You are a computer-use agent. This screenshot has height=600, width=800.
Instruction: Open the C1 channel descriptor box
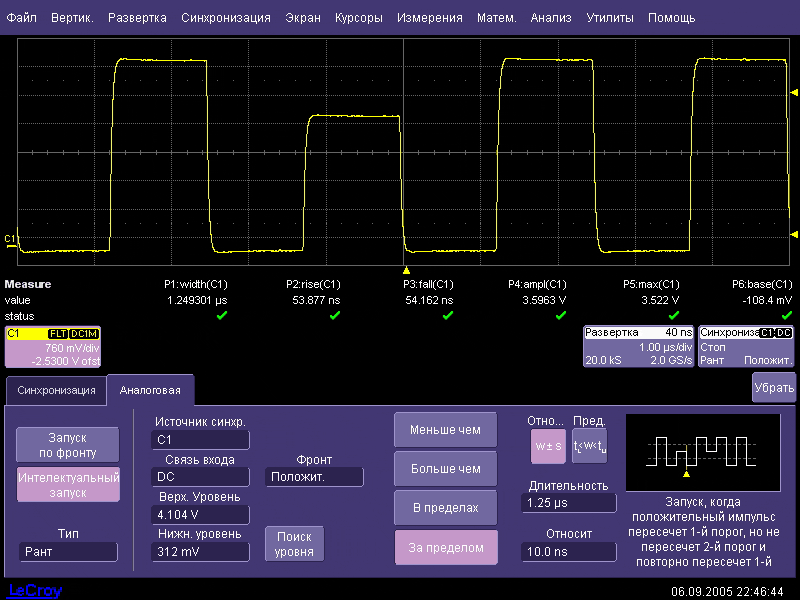[x=53, y=346]
